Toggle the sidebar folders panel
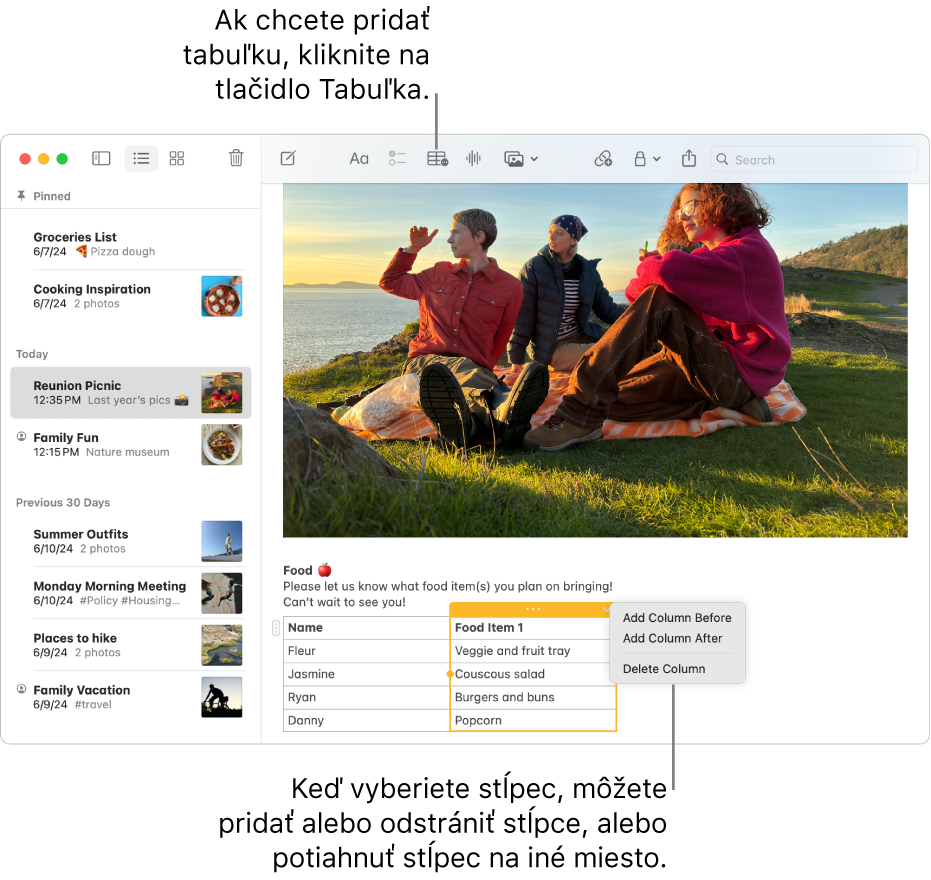 coord(101,159)
